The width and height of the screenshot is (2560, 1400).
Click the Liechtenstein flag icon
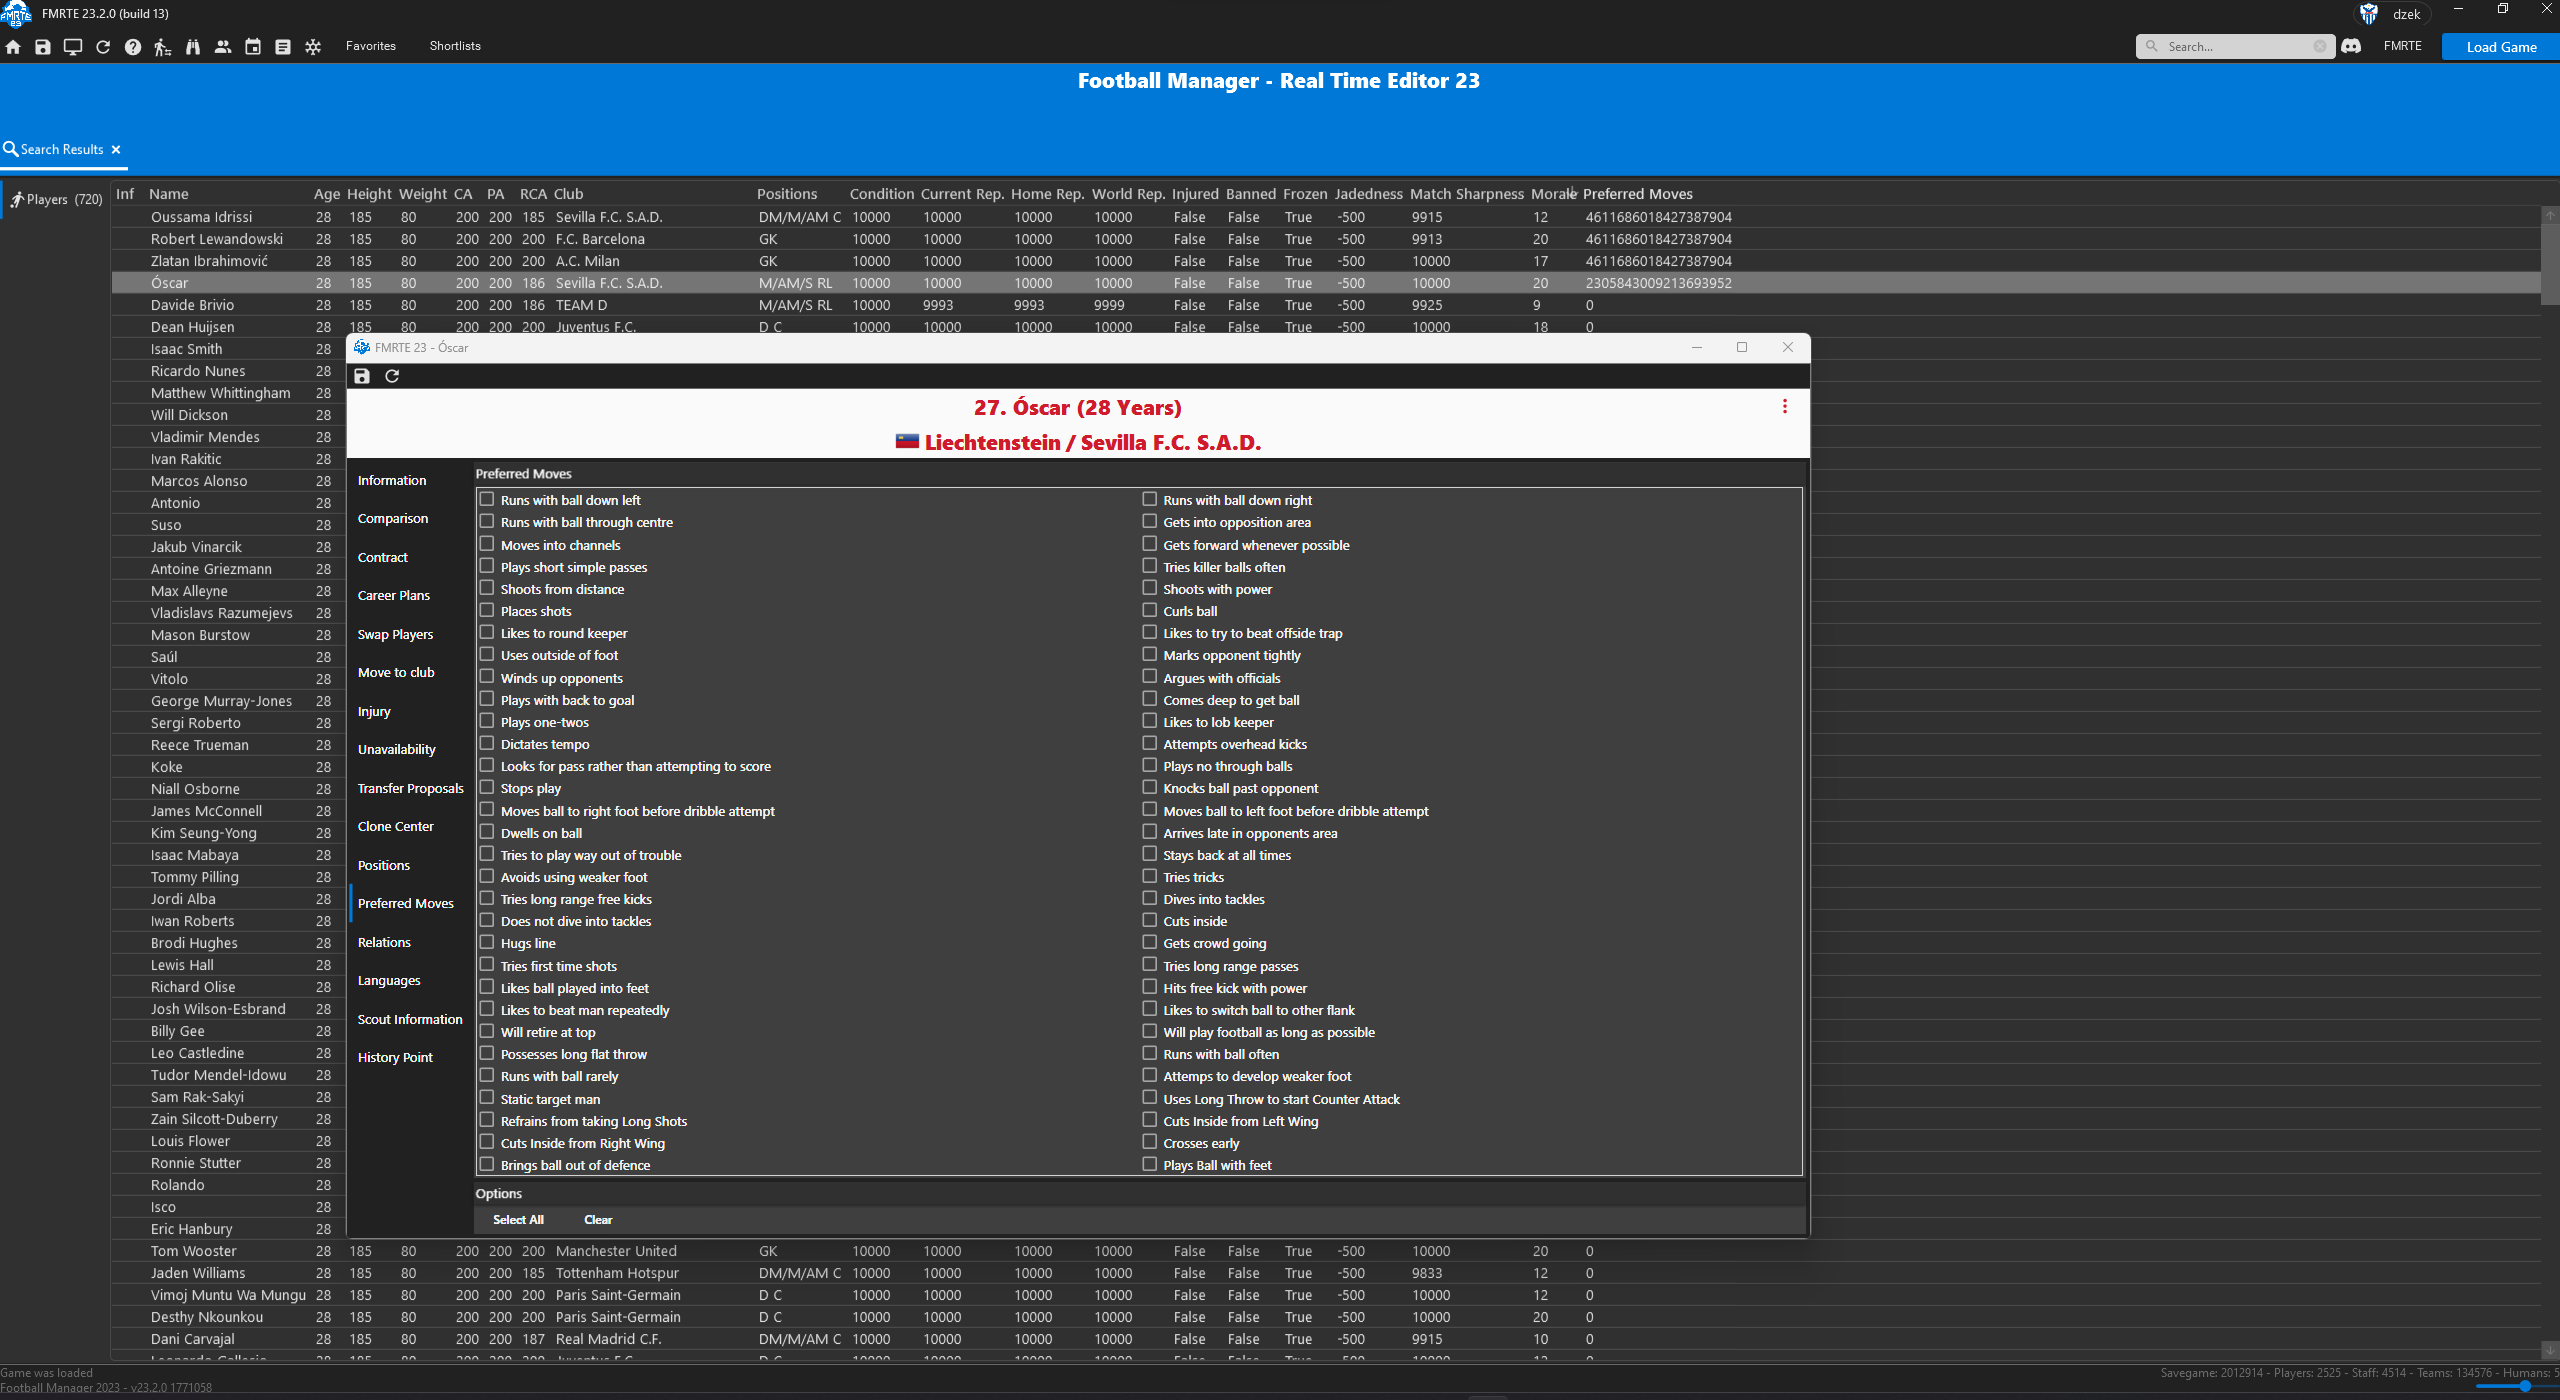(x=907, y=442)
